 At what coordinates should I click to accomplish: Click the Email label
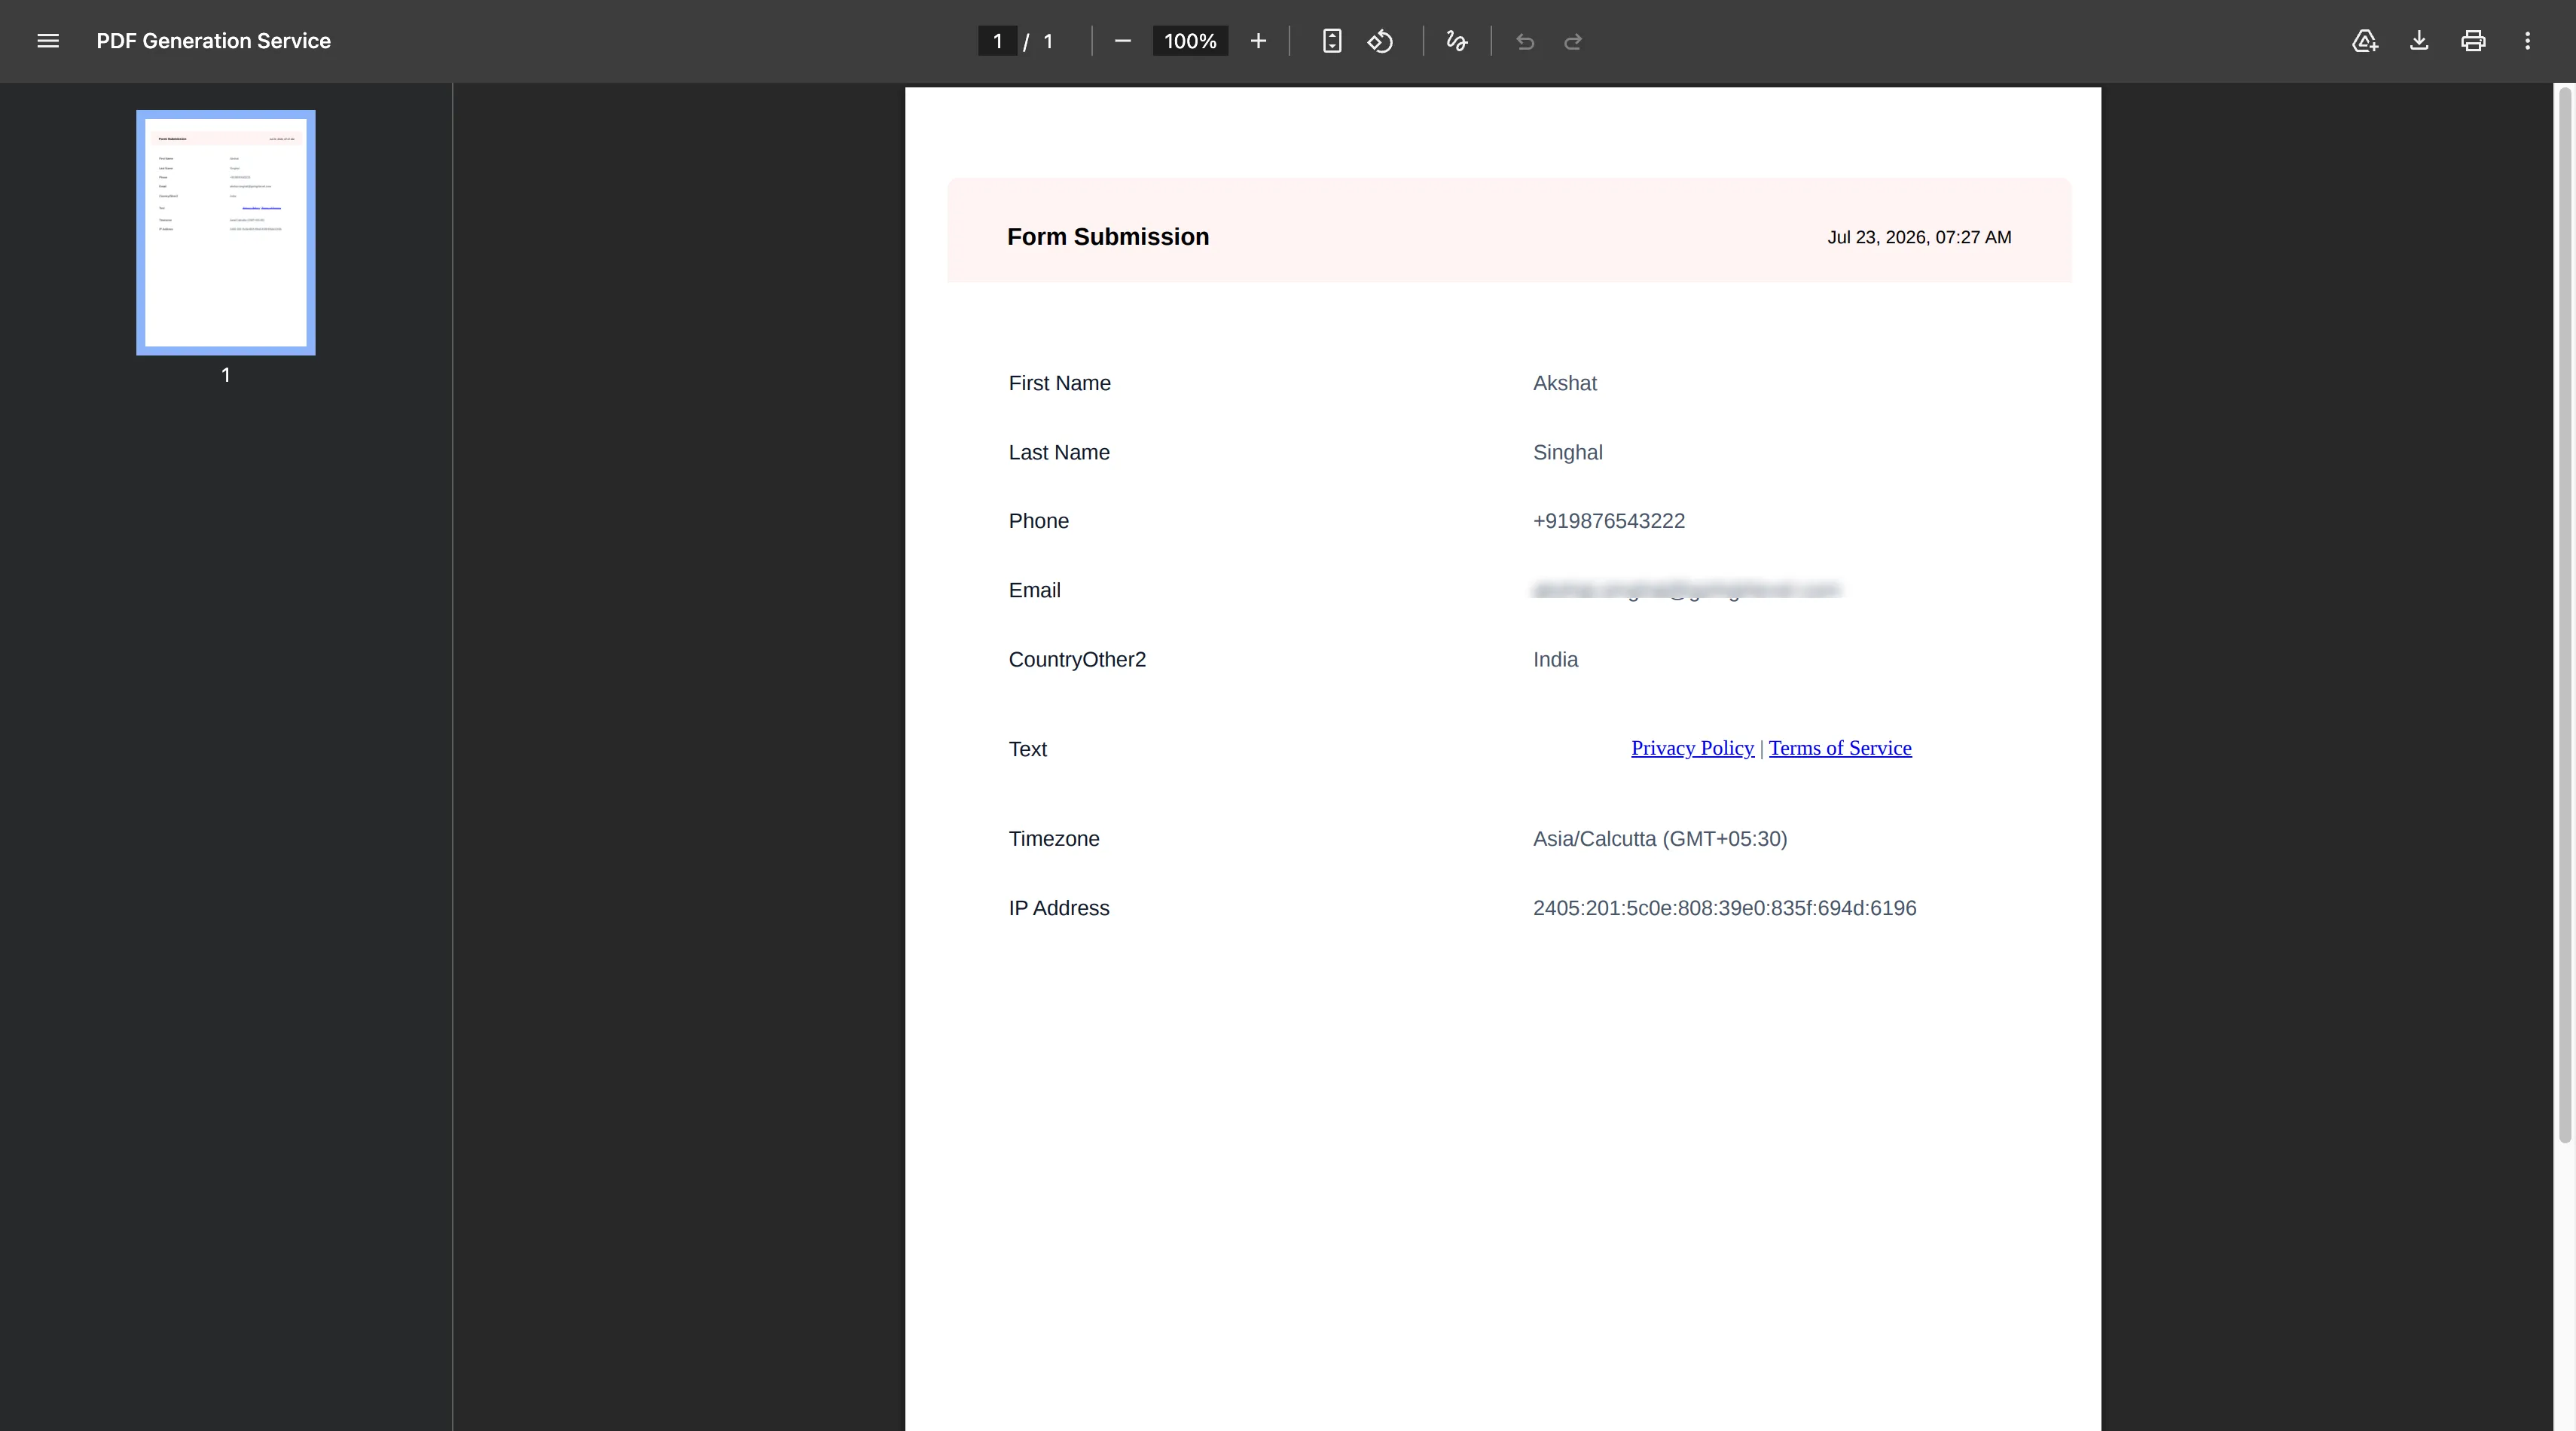coord(1035,590)
